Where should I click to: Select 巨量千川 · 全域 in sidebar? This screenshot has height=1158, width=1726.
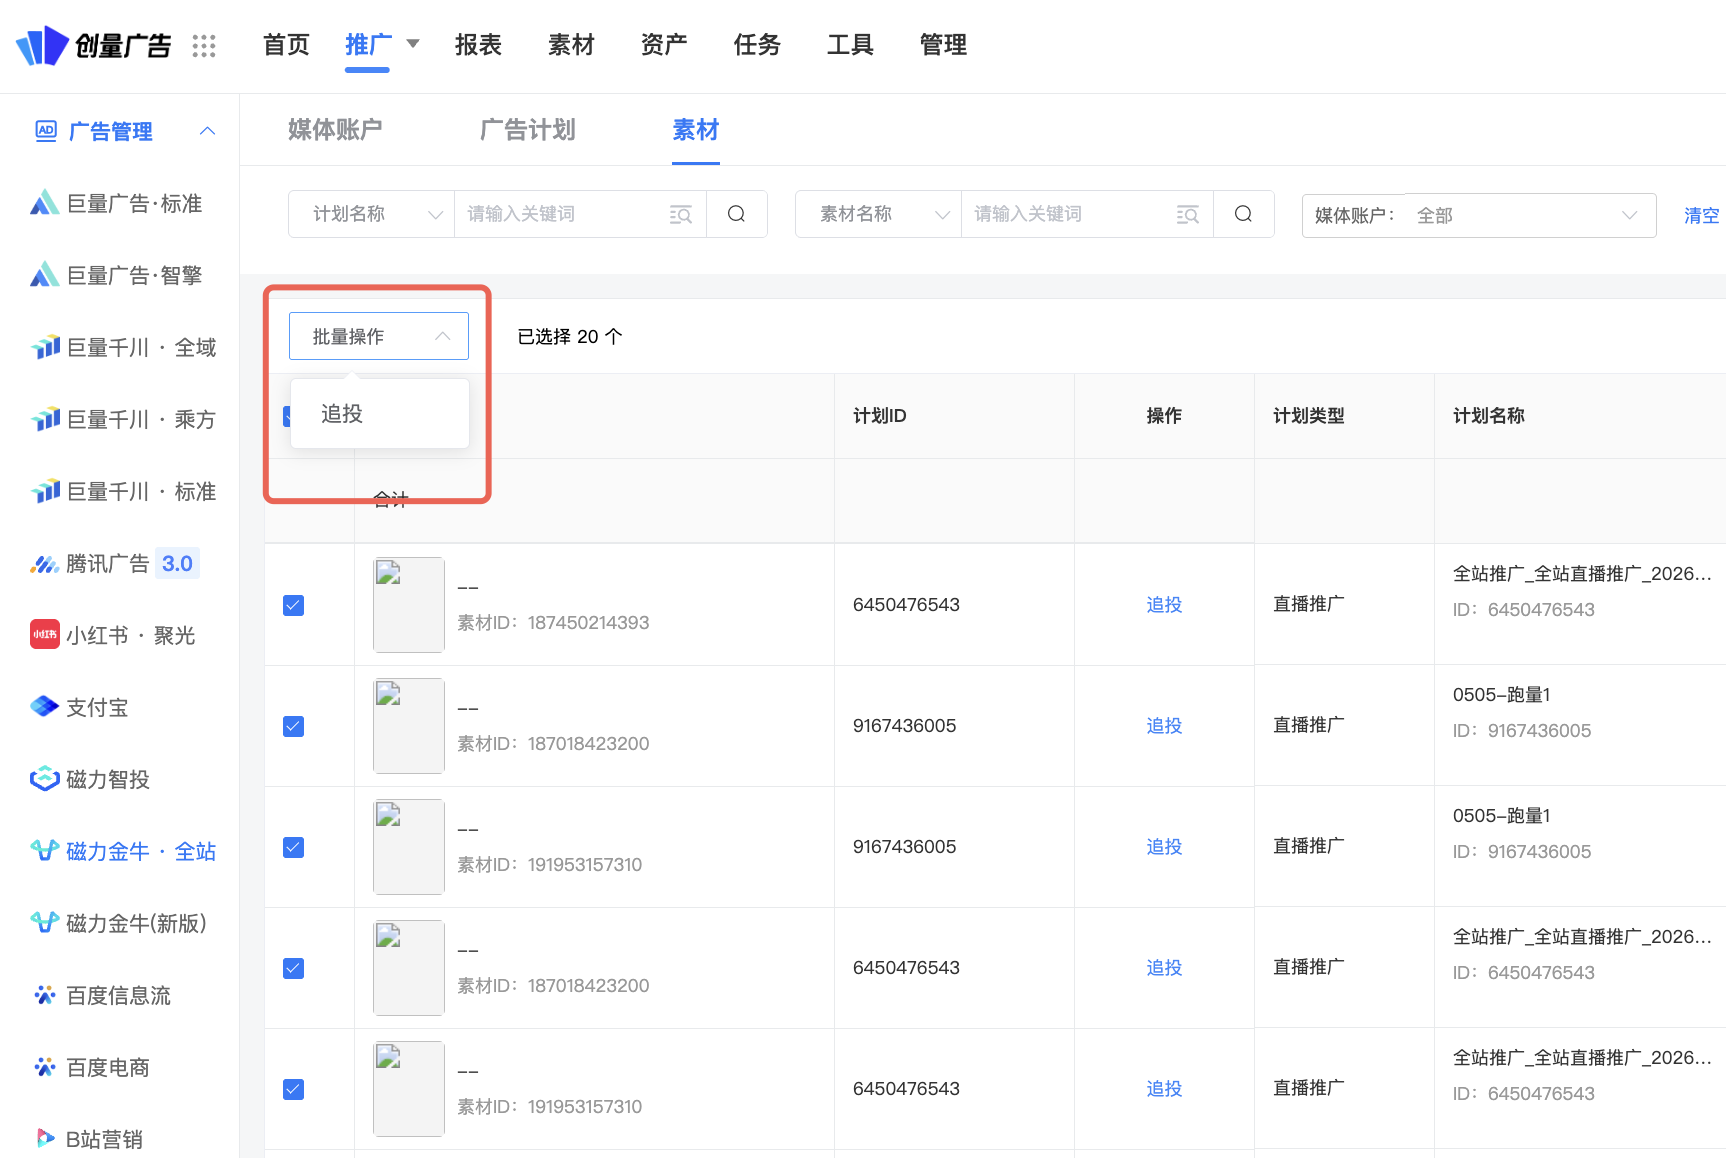tap(123, 348)
